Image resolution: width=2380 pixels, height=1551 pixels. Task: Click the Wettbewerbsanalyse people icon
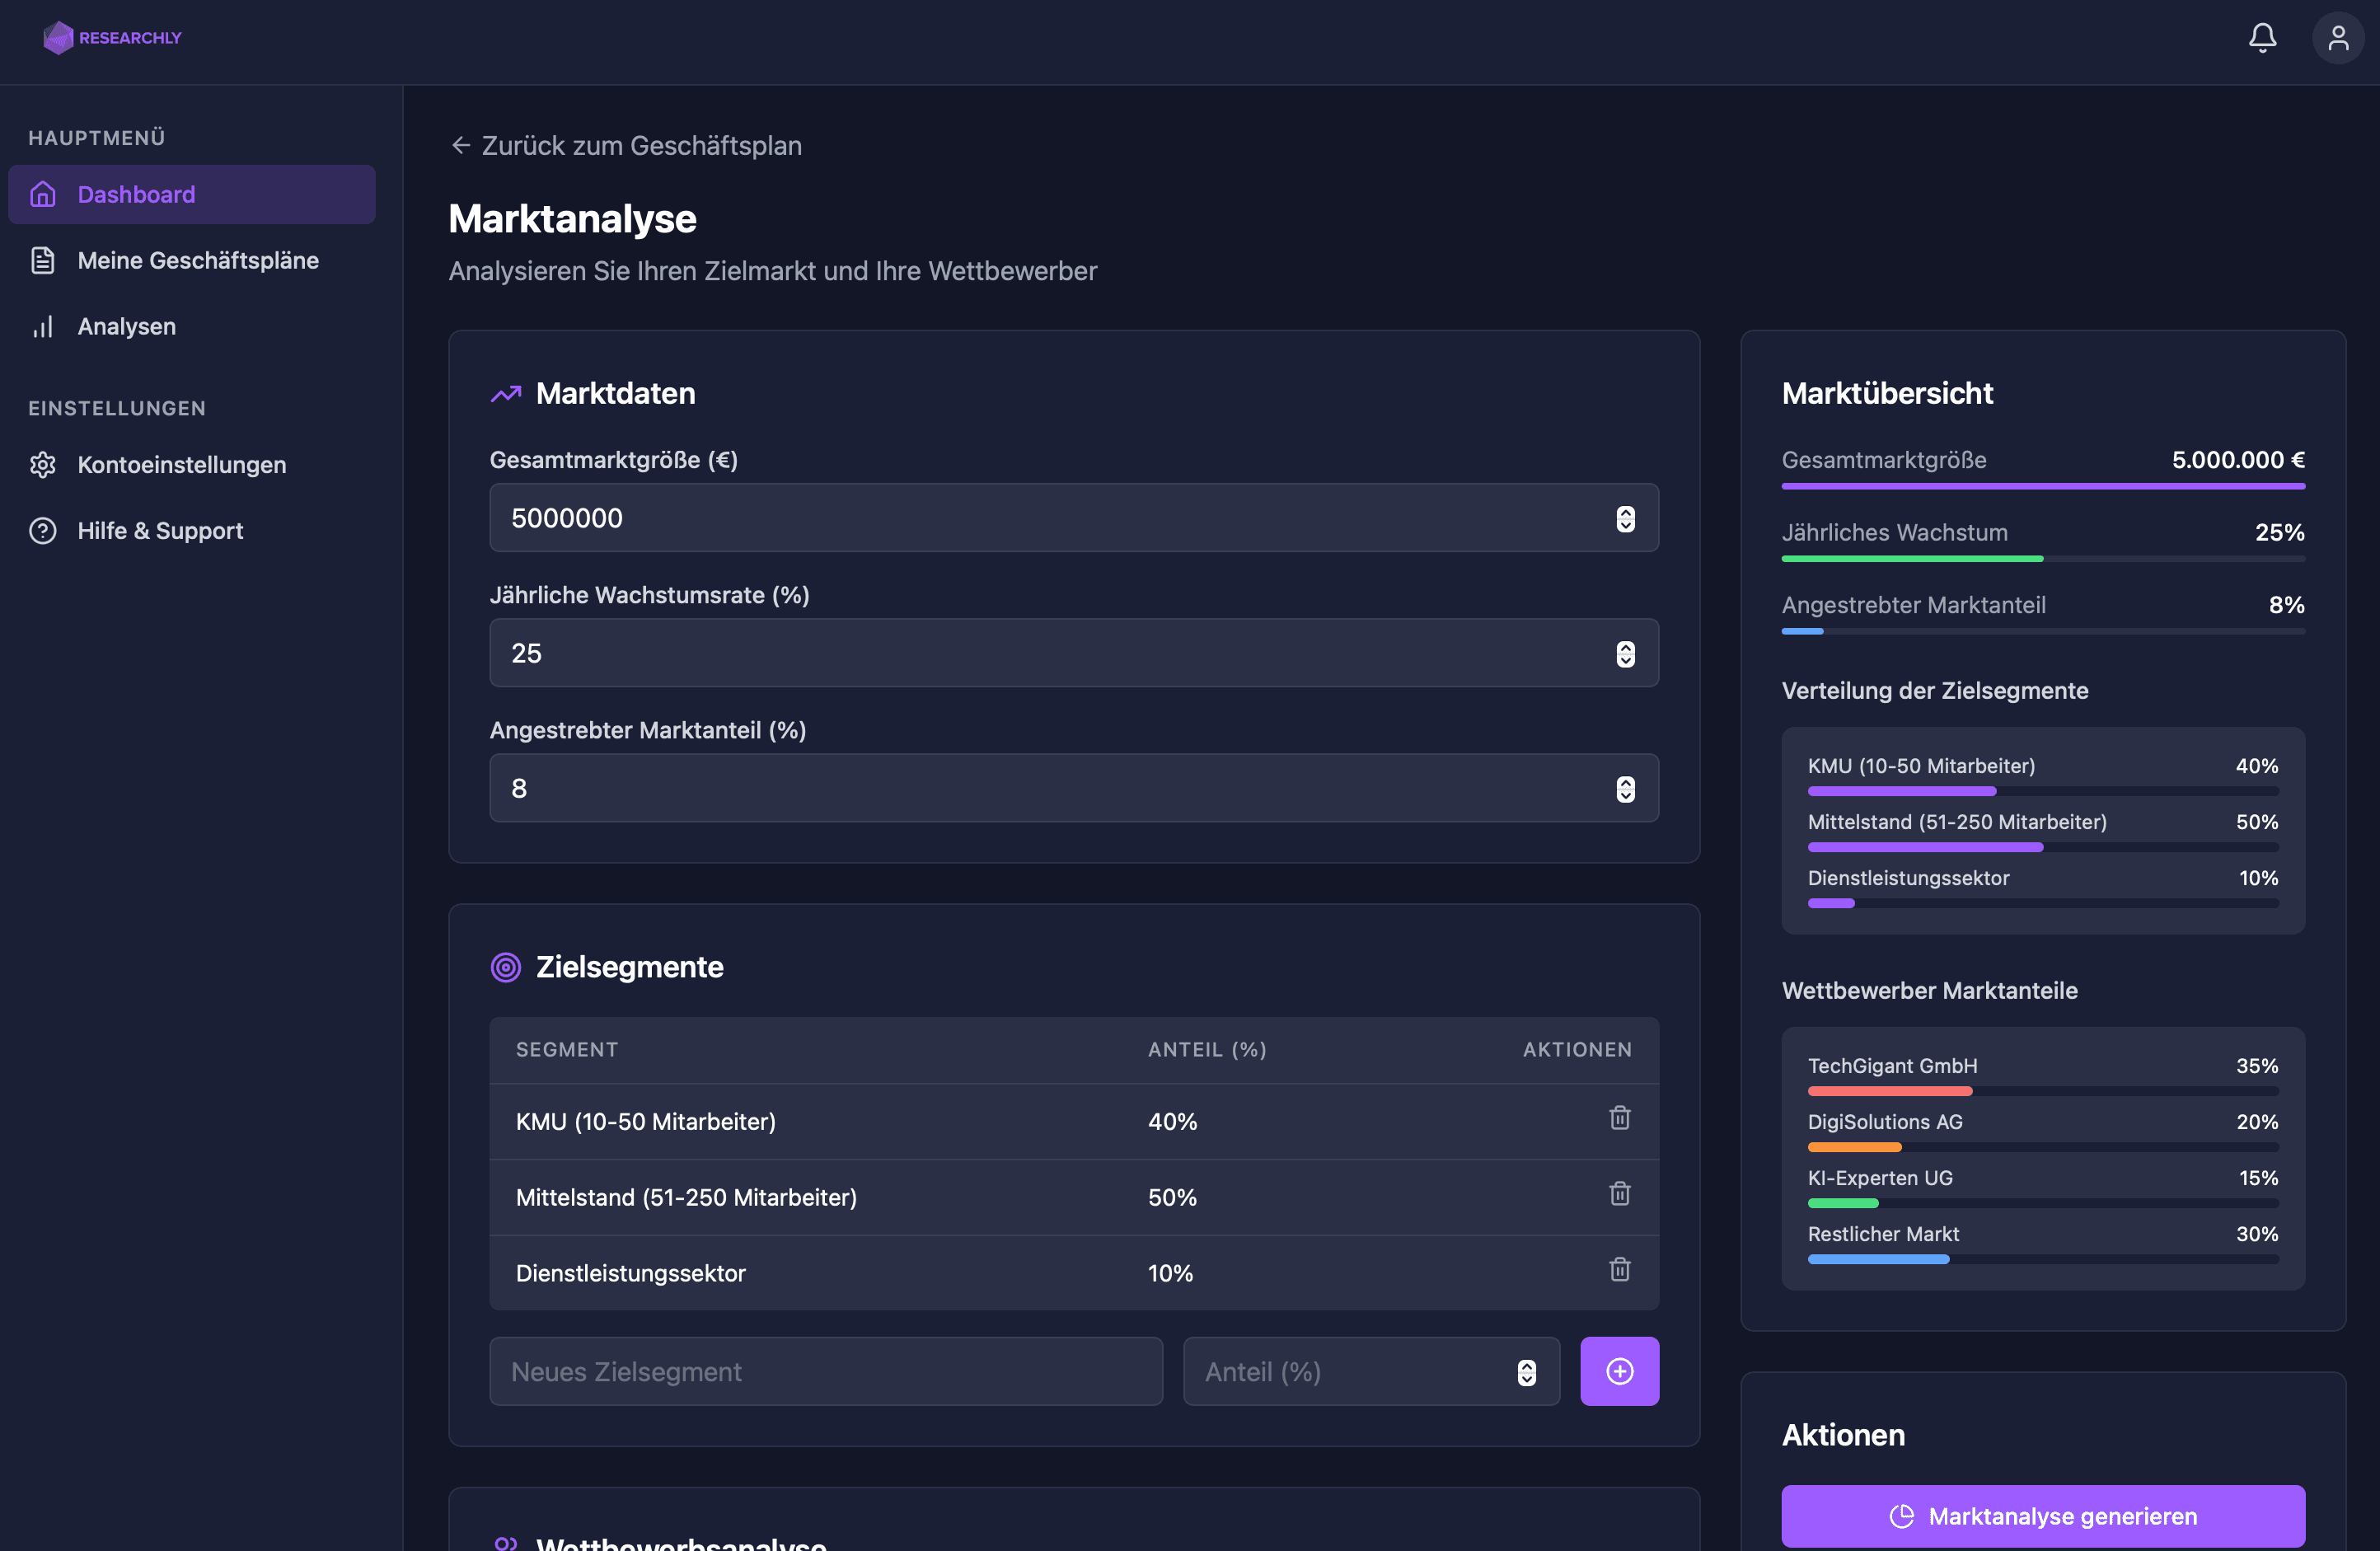click(506, 1543)
